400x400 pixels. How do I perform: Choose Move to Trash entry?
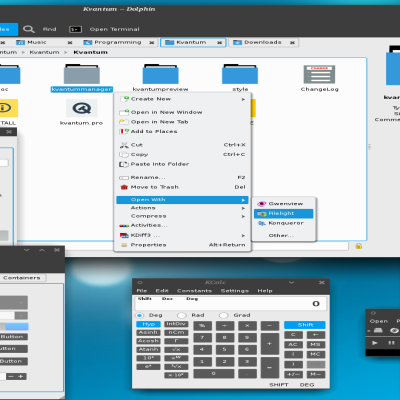[x=183, y=187]
